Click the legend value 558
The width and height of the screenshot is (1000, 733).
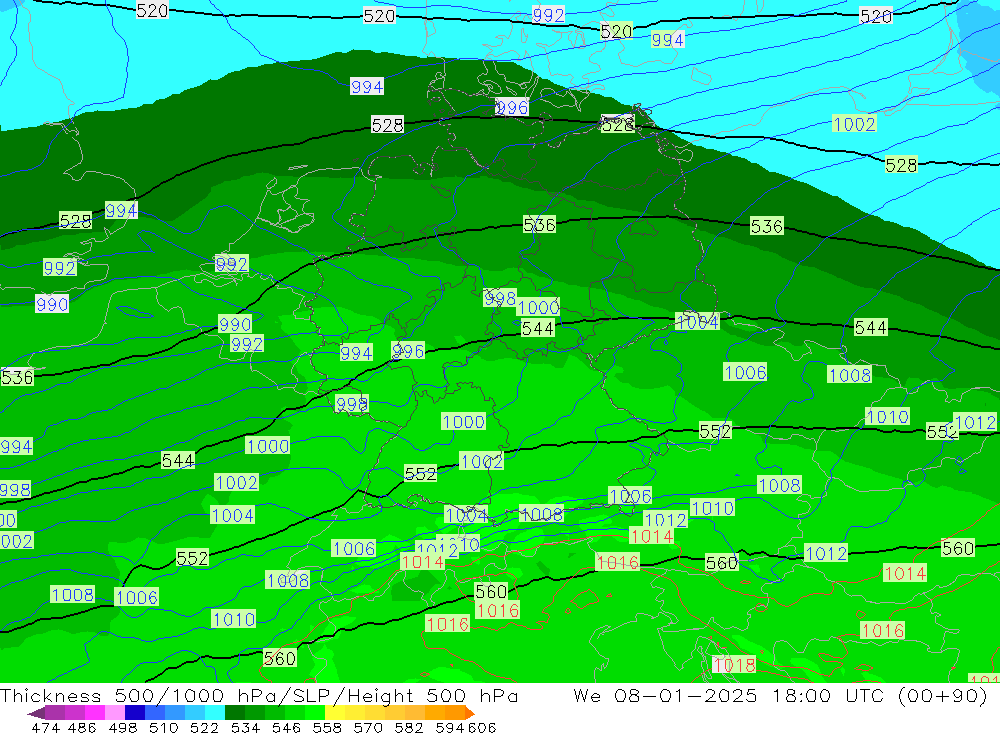pos(327,727)
